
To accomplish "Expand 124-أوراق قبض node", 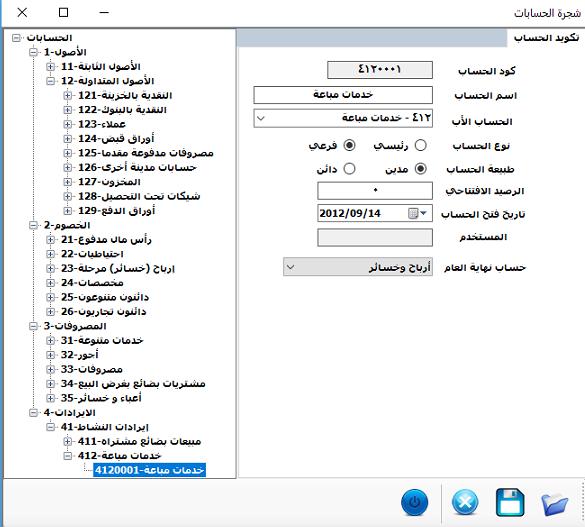I will [x=68, y=139].
